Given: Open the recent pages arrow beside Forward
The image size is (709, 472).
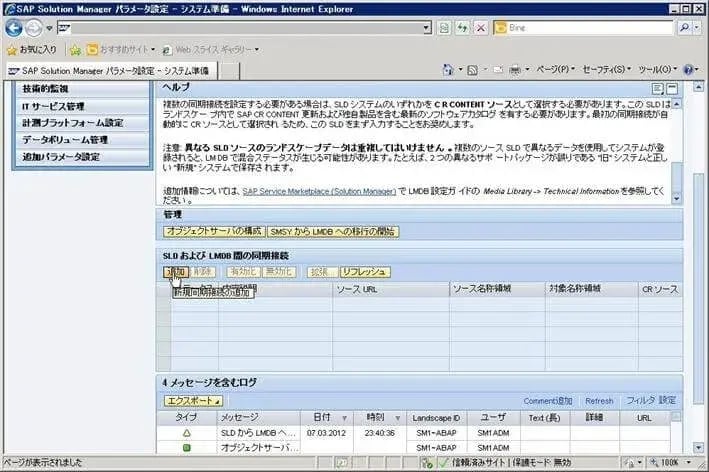Looking at the screenshot, I should pos(49,28).
